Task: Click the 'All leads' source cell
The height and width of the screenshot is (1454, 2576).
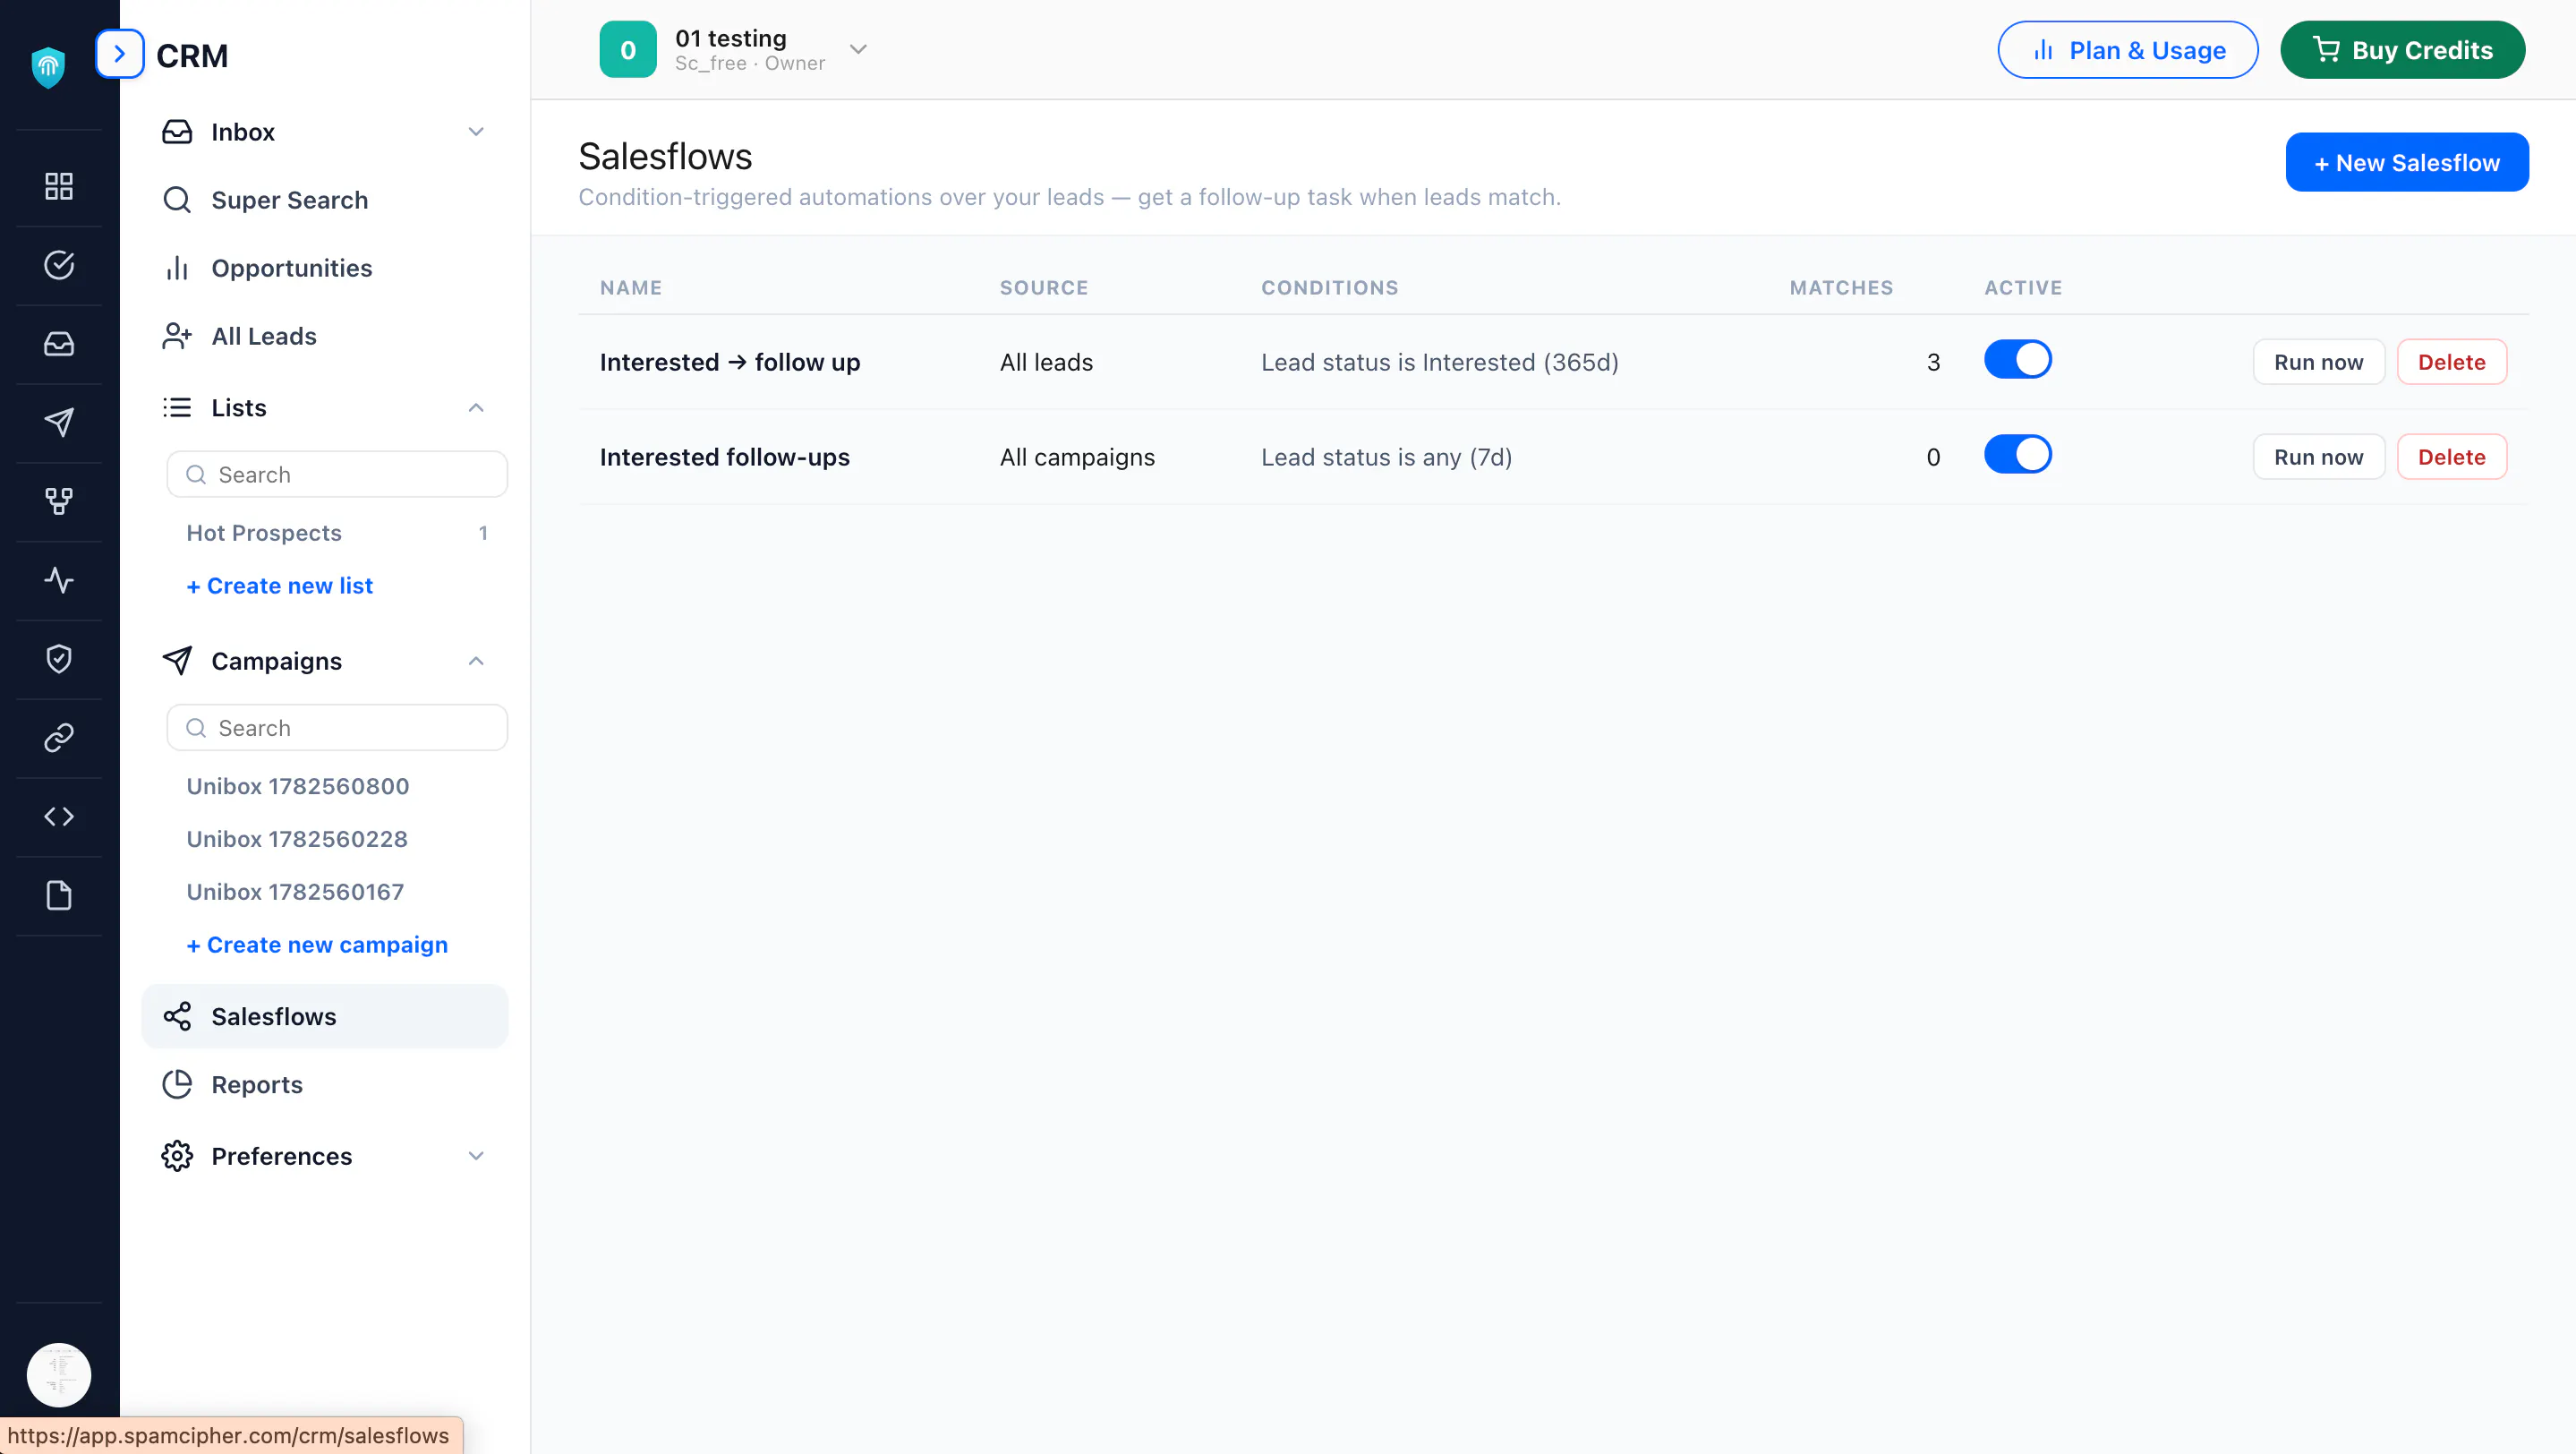Action: point(1046,362)
